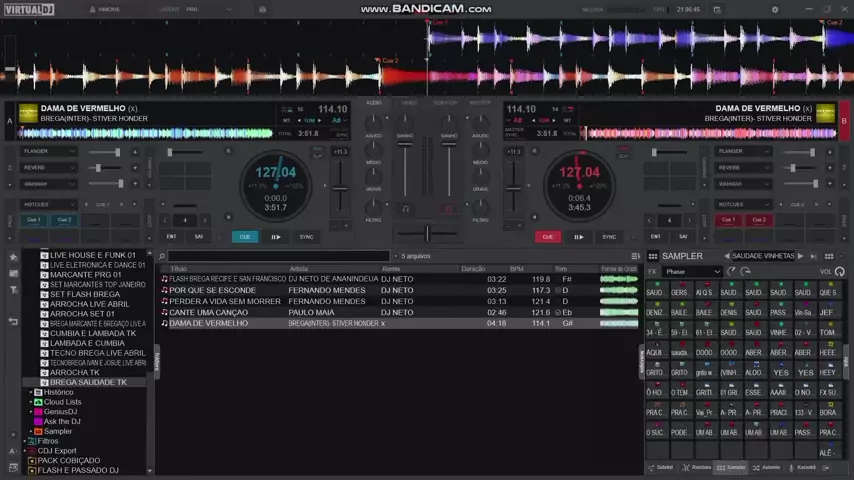Click the sampler grid icon beside SAMPLER title
Image resolution: width=854 pixels, height=480 pixels.
coord(653,256)
